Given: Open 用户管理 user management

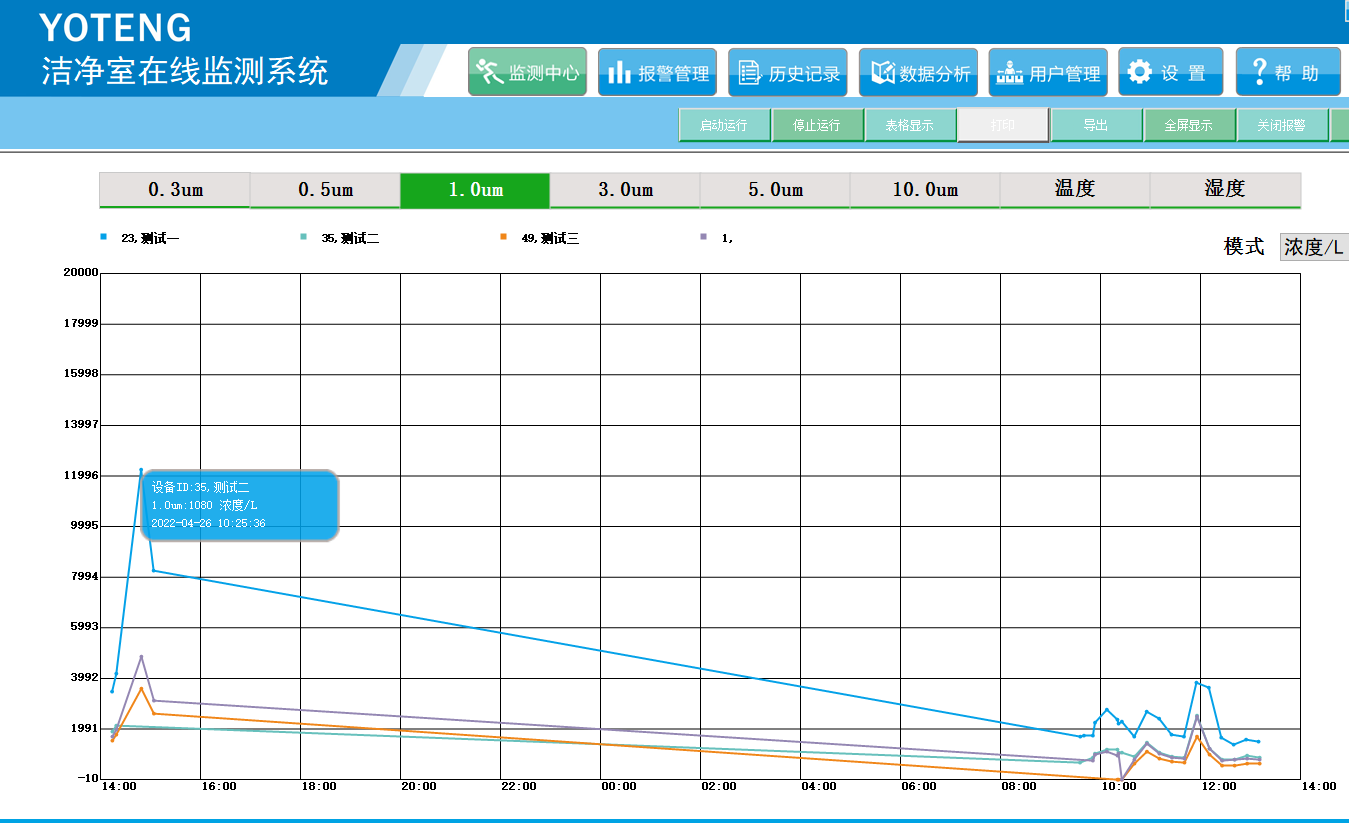Looking at the screenshot, I should pos(1048,72).
